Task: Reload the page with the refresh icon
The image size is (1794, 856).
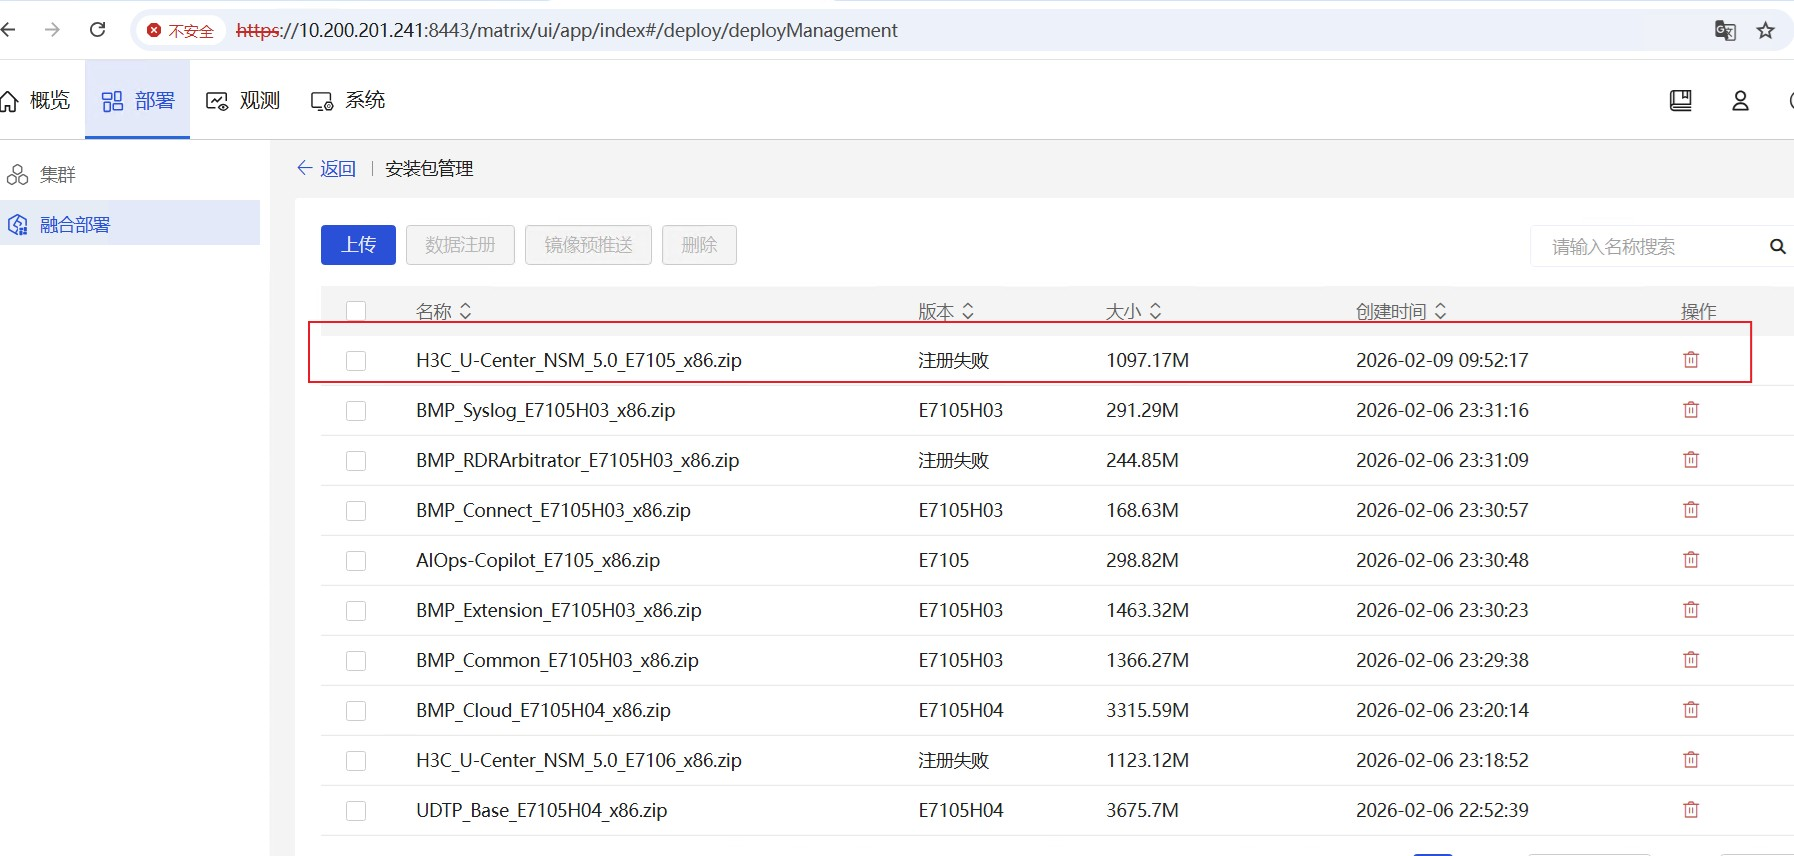Action: pyautogui.click(x=97, y=30)
